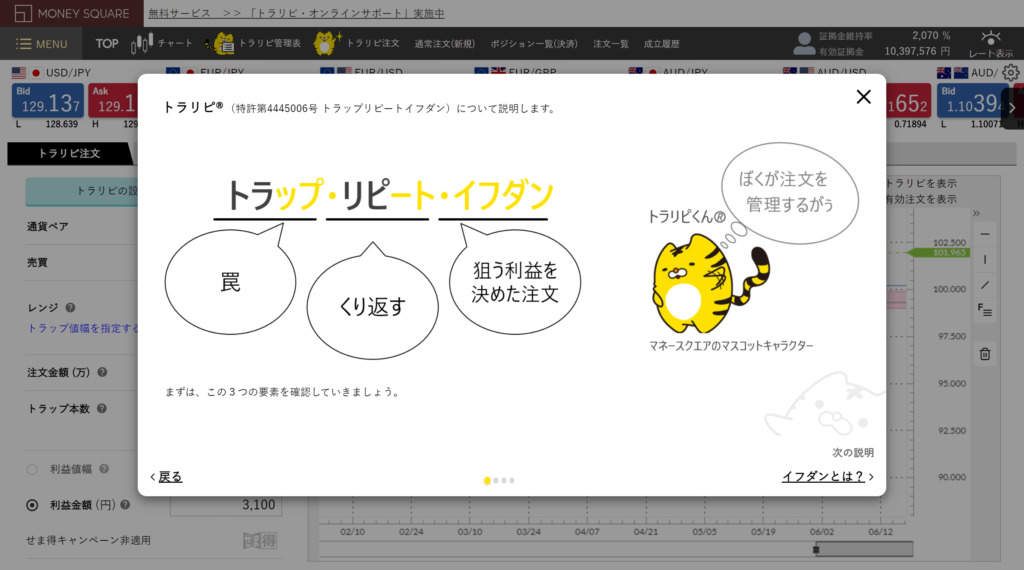The height and width of the screenshot is (570, 1024).
Task: Click the トラリピくん mascot image
Action: tap(711, 284)
